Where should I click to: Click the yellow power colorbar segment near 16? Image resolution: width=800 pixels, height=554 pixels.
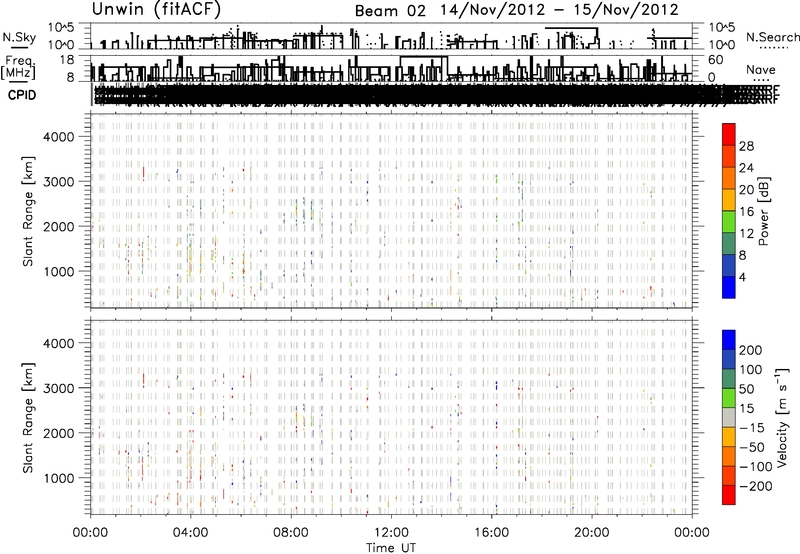pos(729,200)
